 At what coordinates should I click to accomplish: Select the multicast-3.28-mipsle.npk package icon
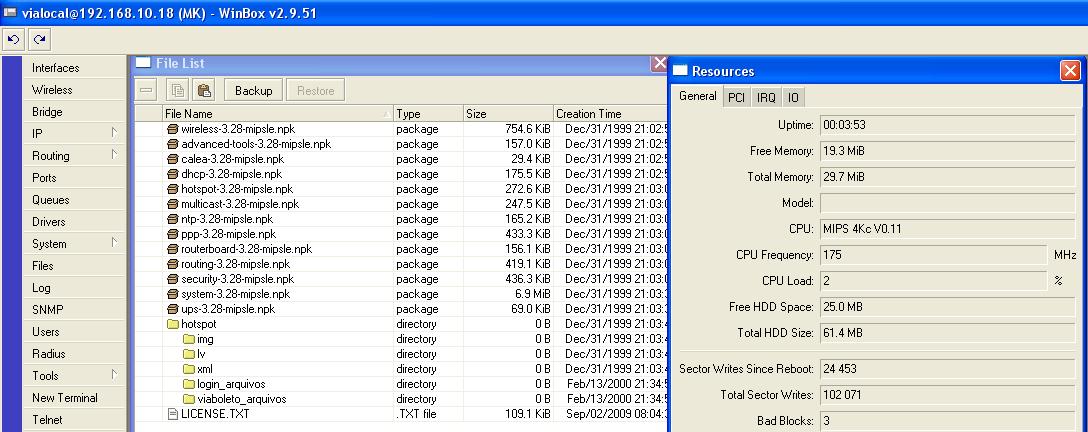tap(173, 204)
